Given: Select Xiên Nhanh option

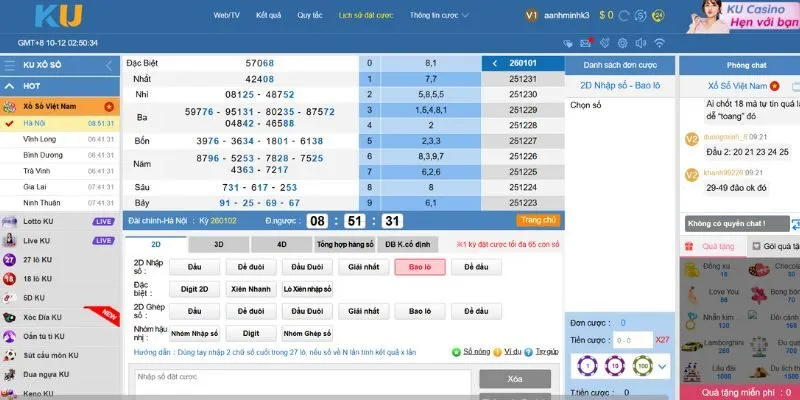Looking at the screenshot, I should point(251,289).
